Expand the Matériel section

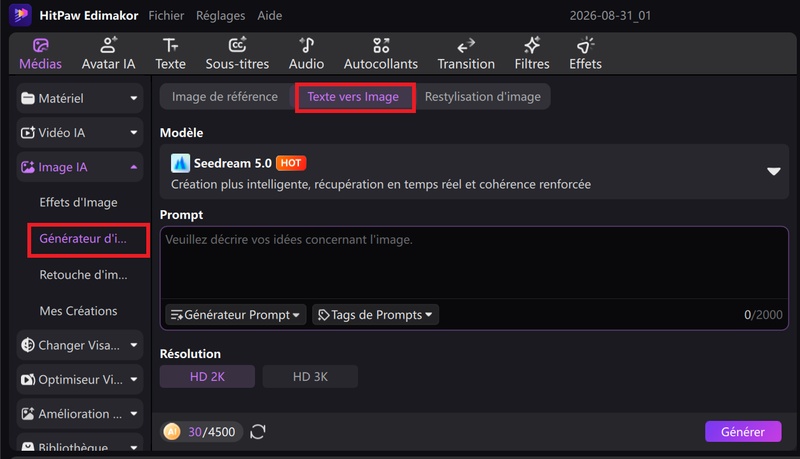coord(134,98)
